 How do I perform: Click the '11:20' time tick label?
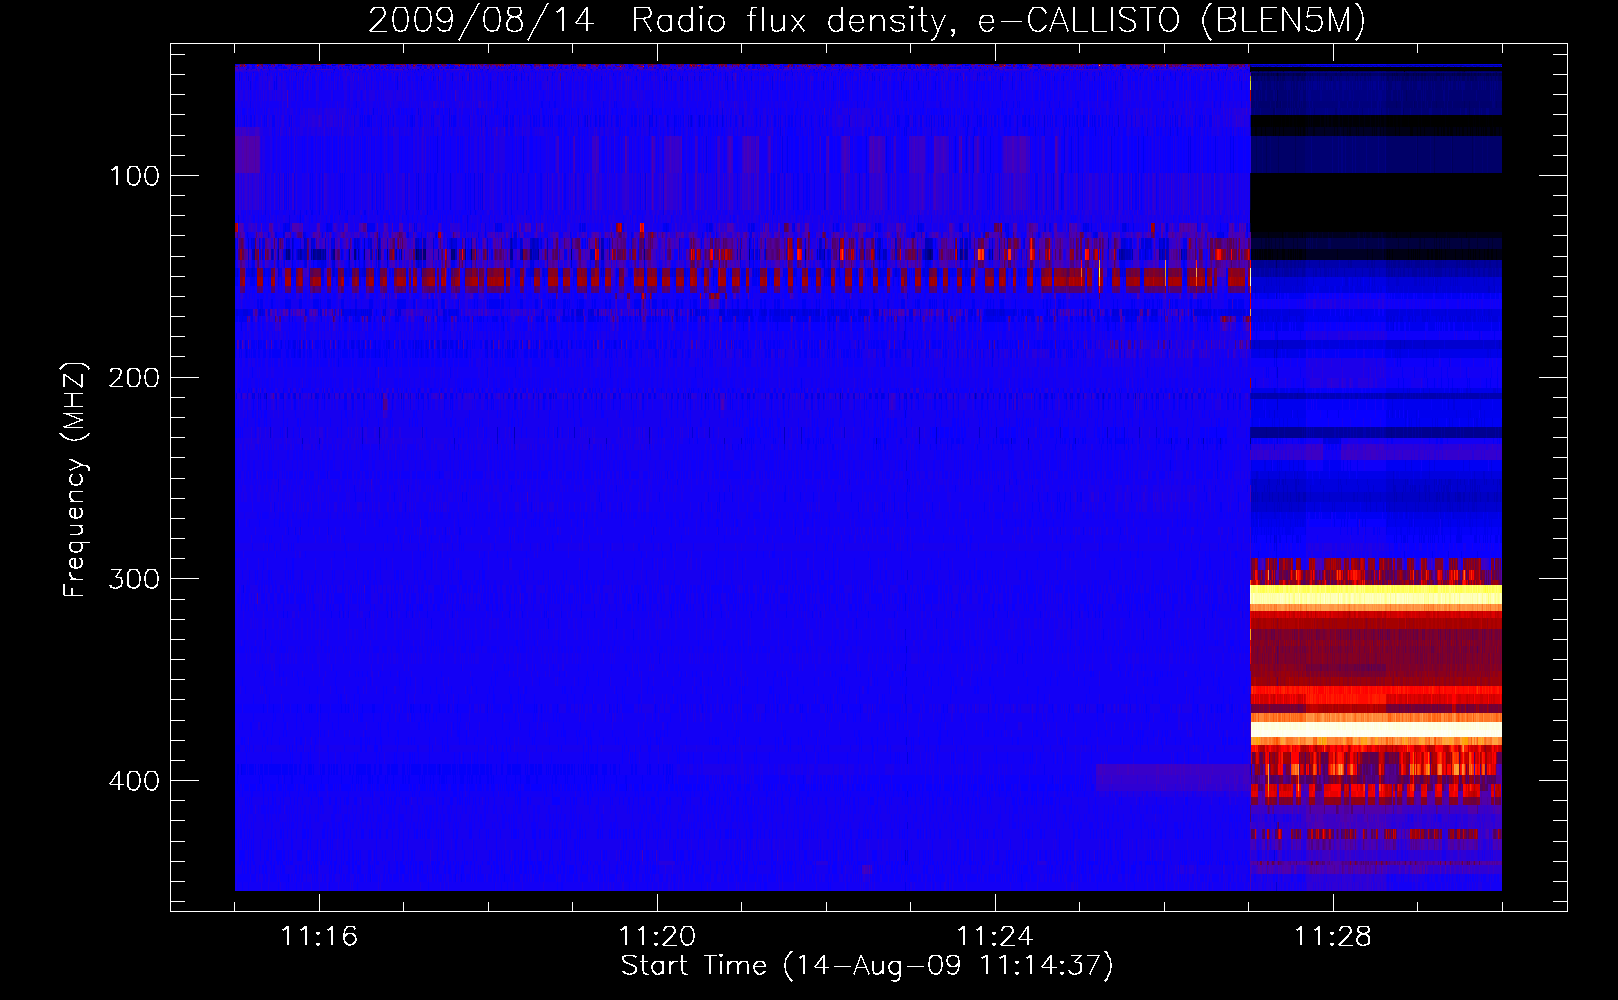657,936
